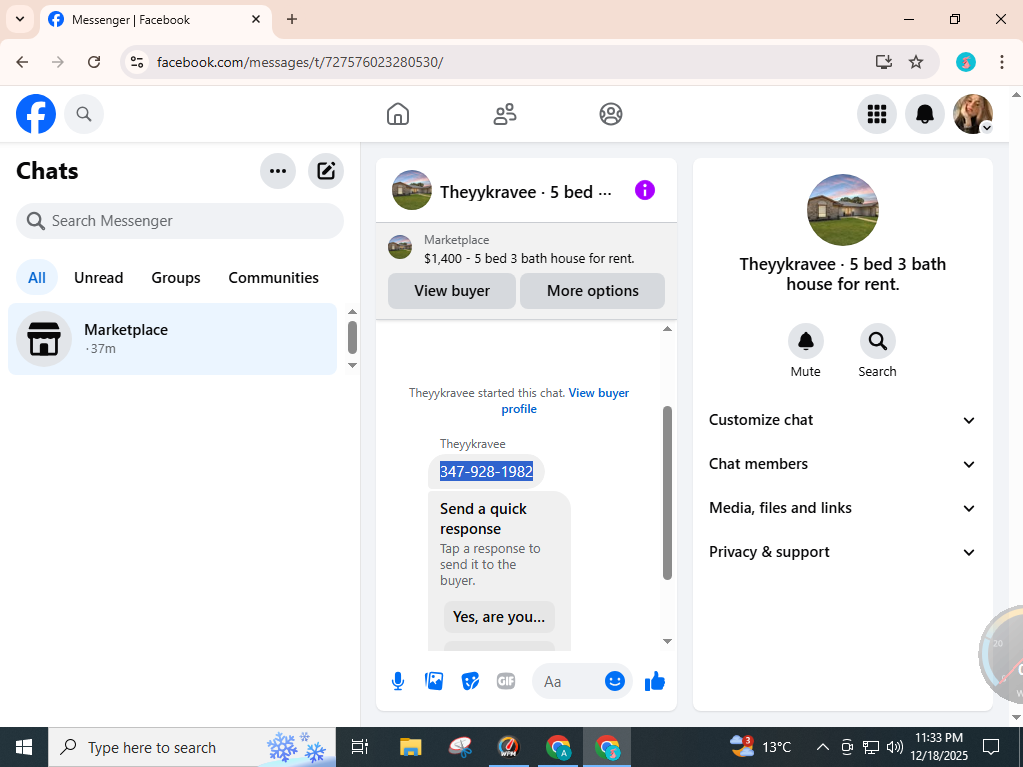
Task: Select the Unread chats filter tab
Action: coord(99,278)
